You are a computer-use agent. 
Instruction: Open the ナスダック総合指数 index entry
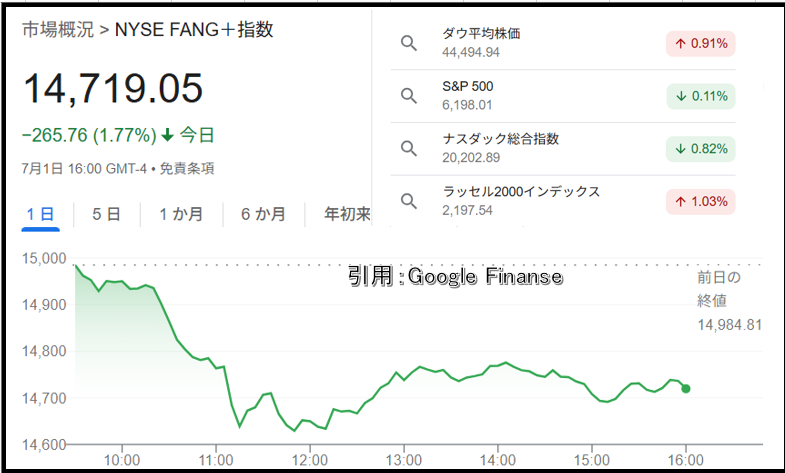click(563, 149)
